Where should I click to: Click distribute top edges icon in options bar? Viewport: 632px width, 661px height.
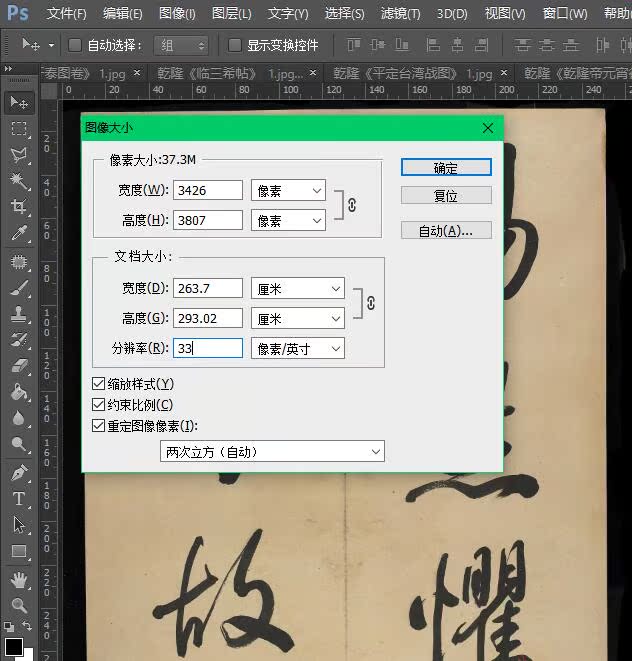[x=522, y=45]
